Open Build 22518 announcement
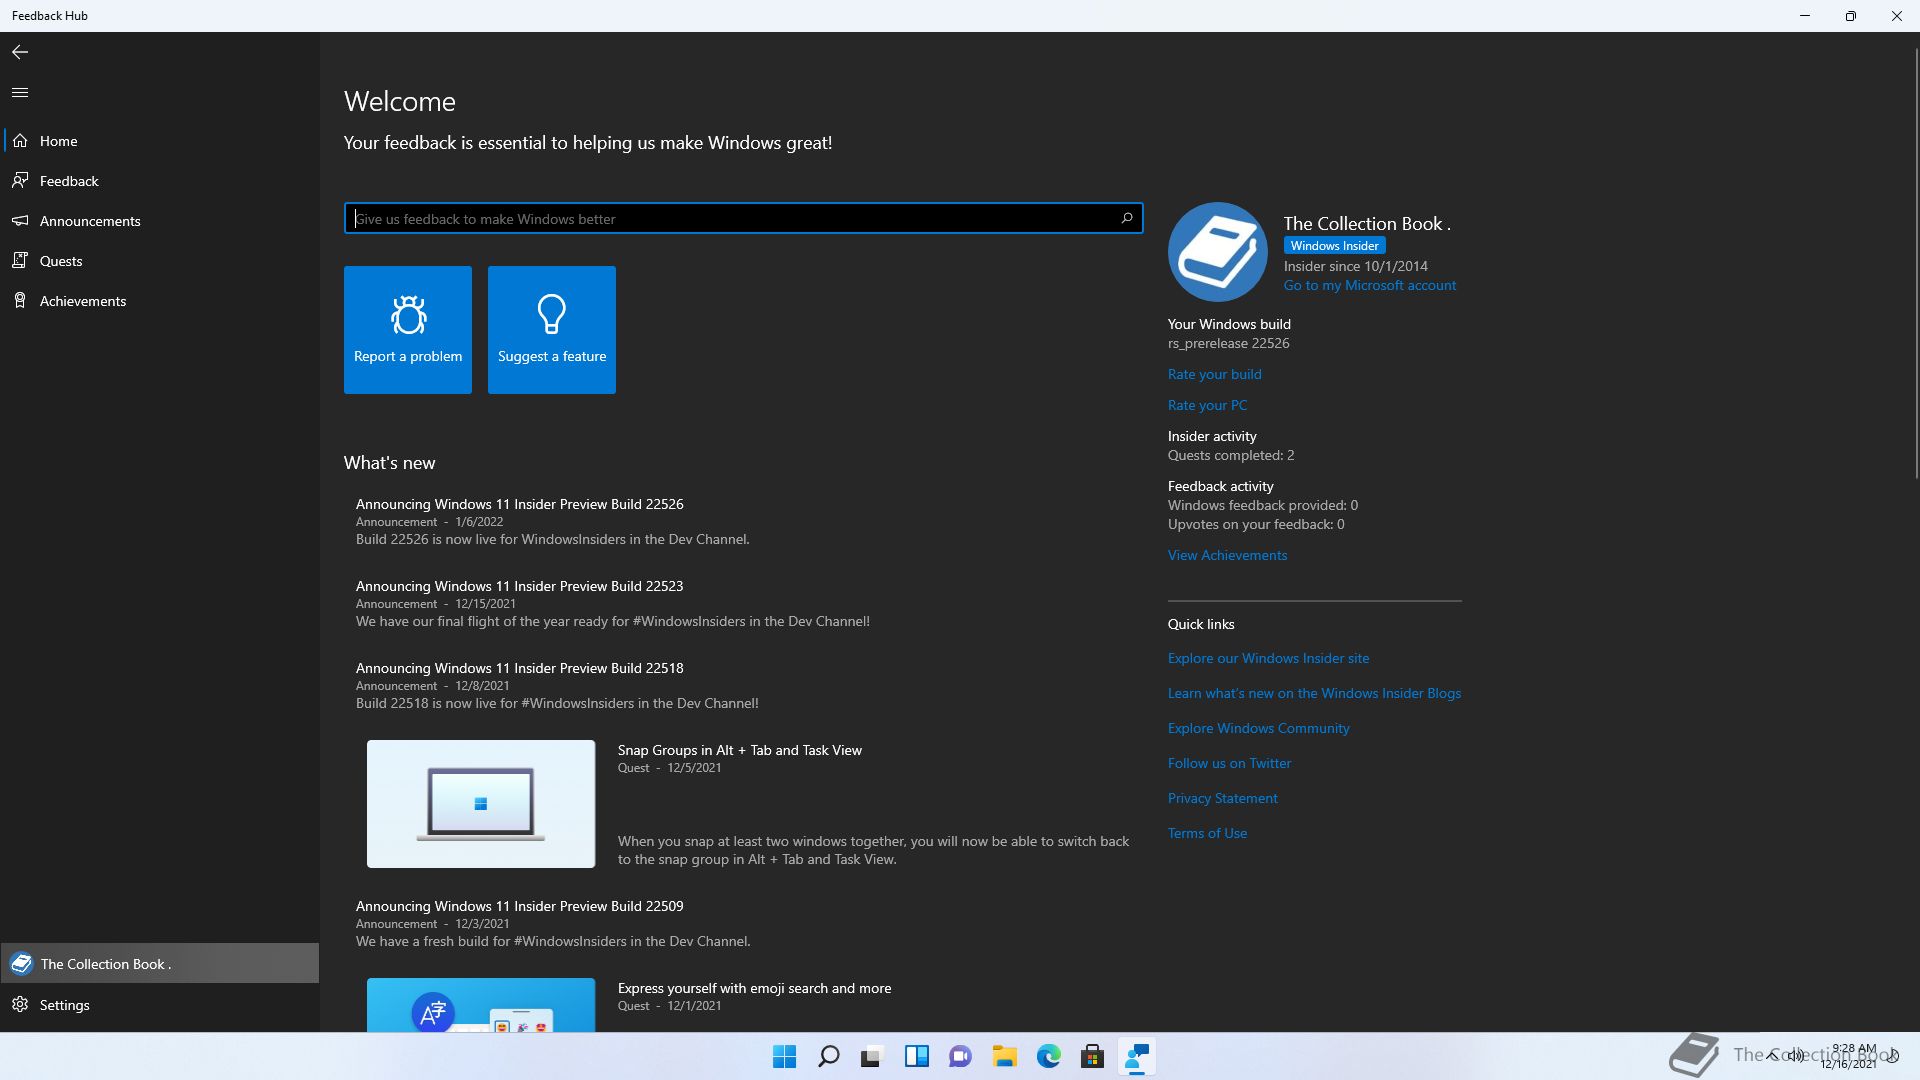 point(520,668)
